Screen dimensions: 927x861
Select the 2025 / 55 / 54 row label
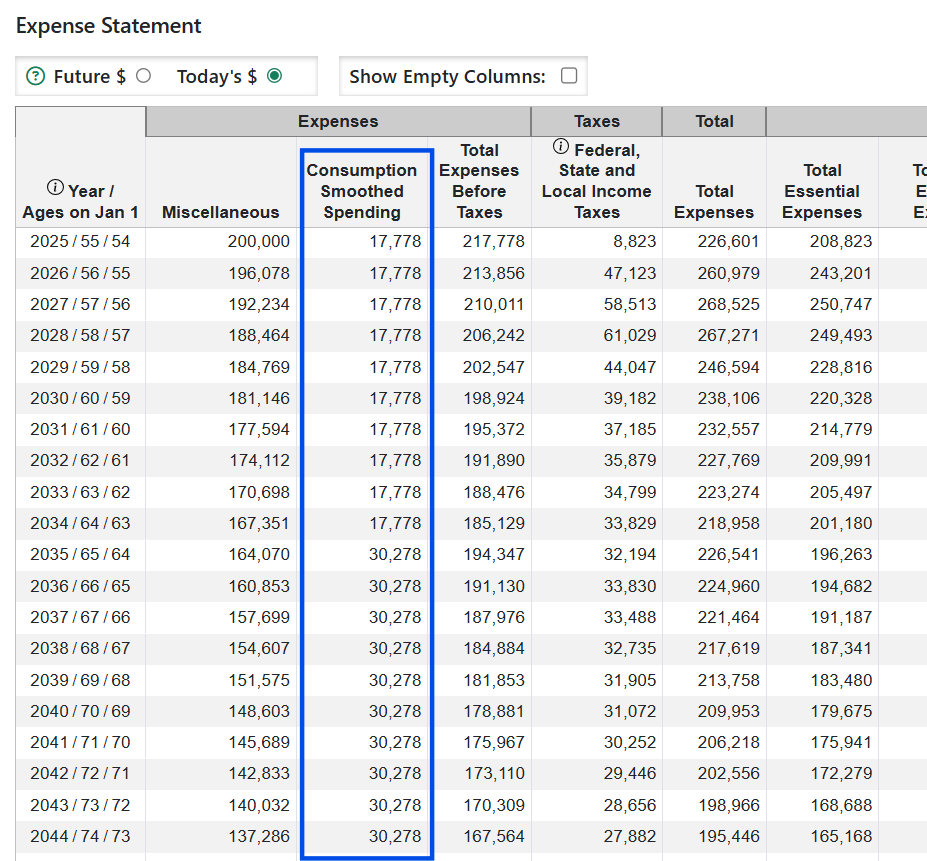80,242
